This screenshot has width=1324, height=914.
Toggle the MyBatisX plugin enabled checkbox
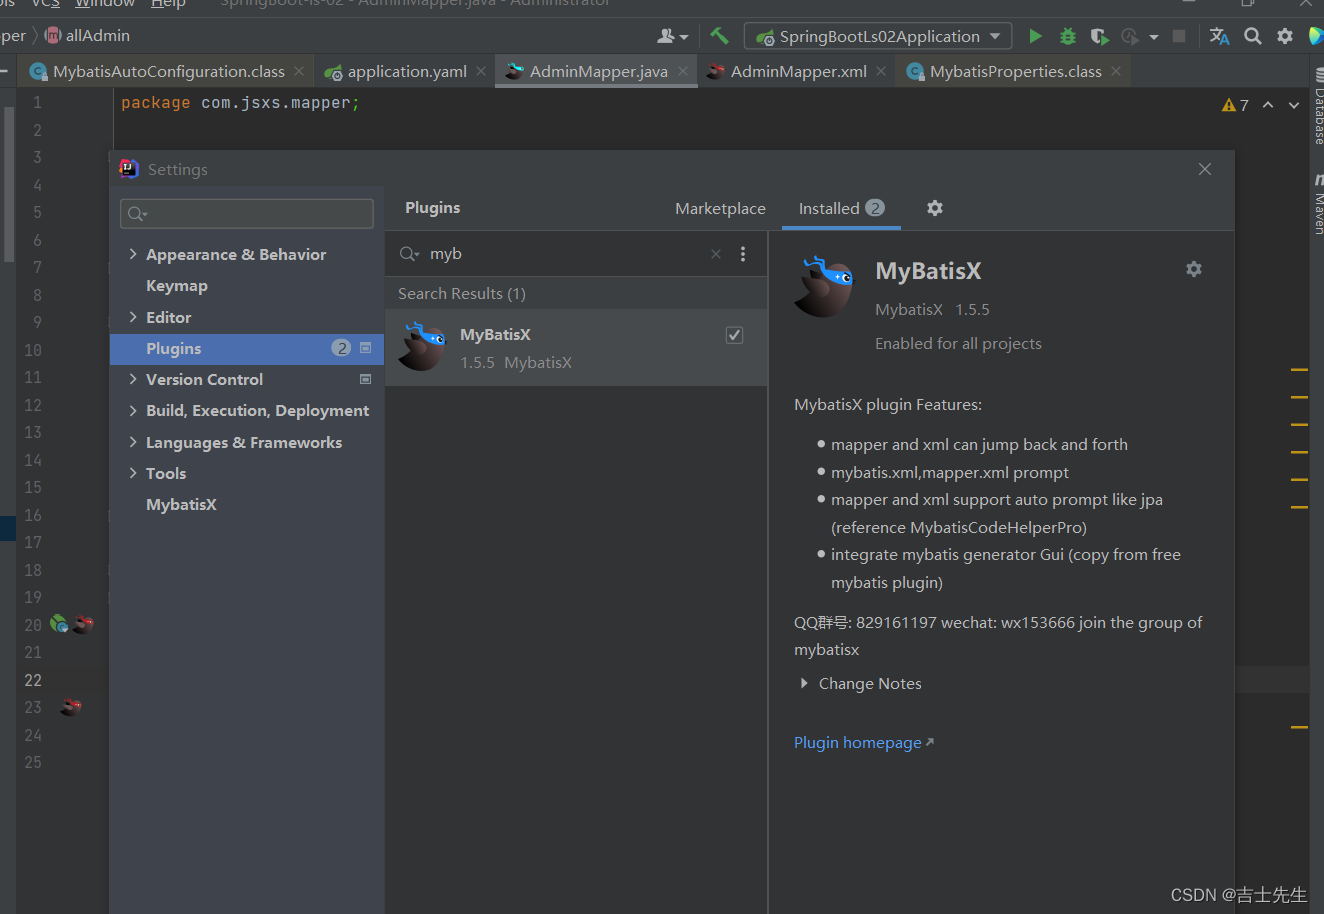point(734,335)
